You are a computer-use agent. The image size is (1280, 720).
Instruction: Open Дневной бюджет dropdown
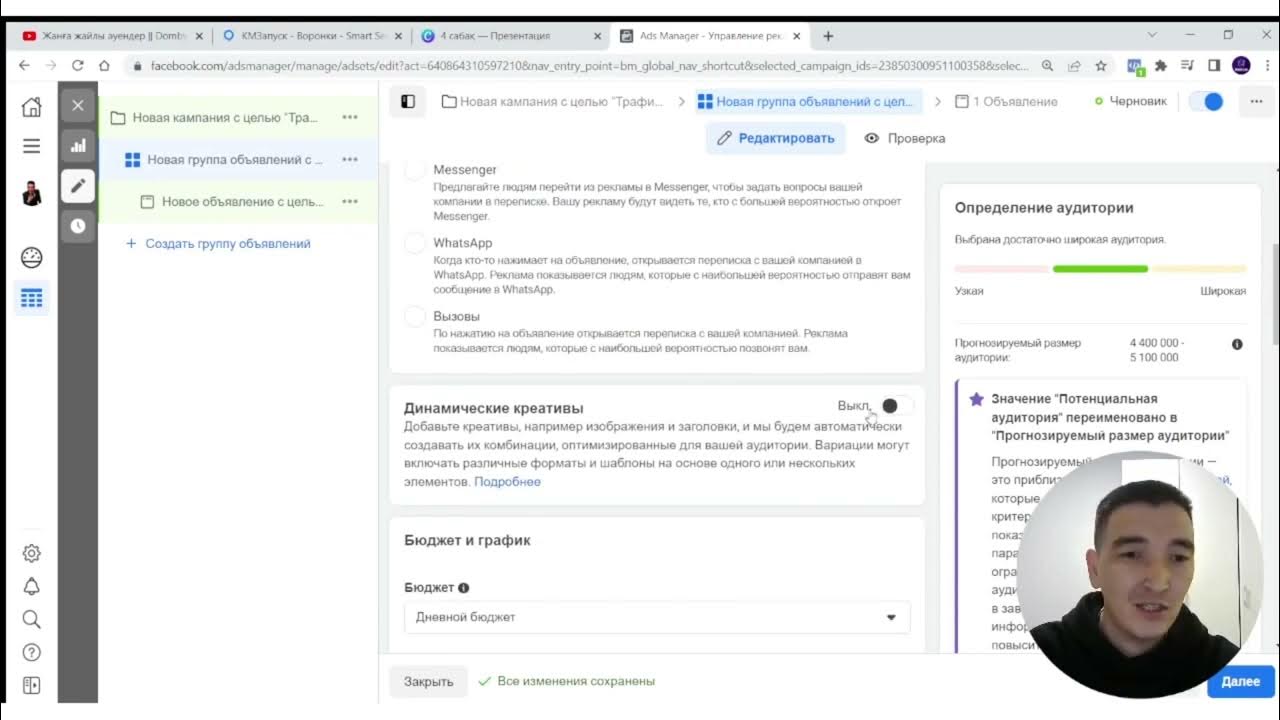(657, 617)
